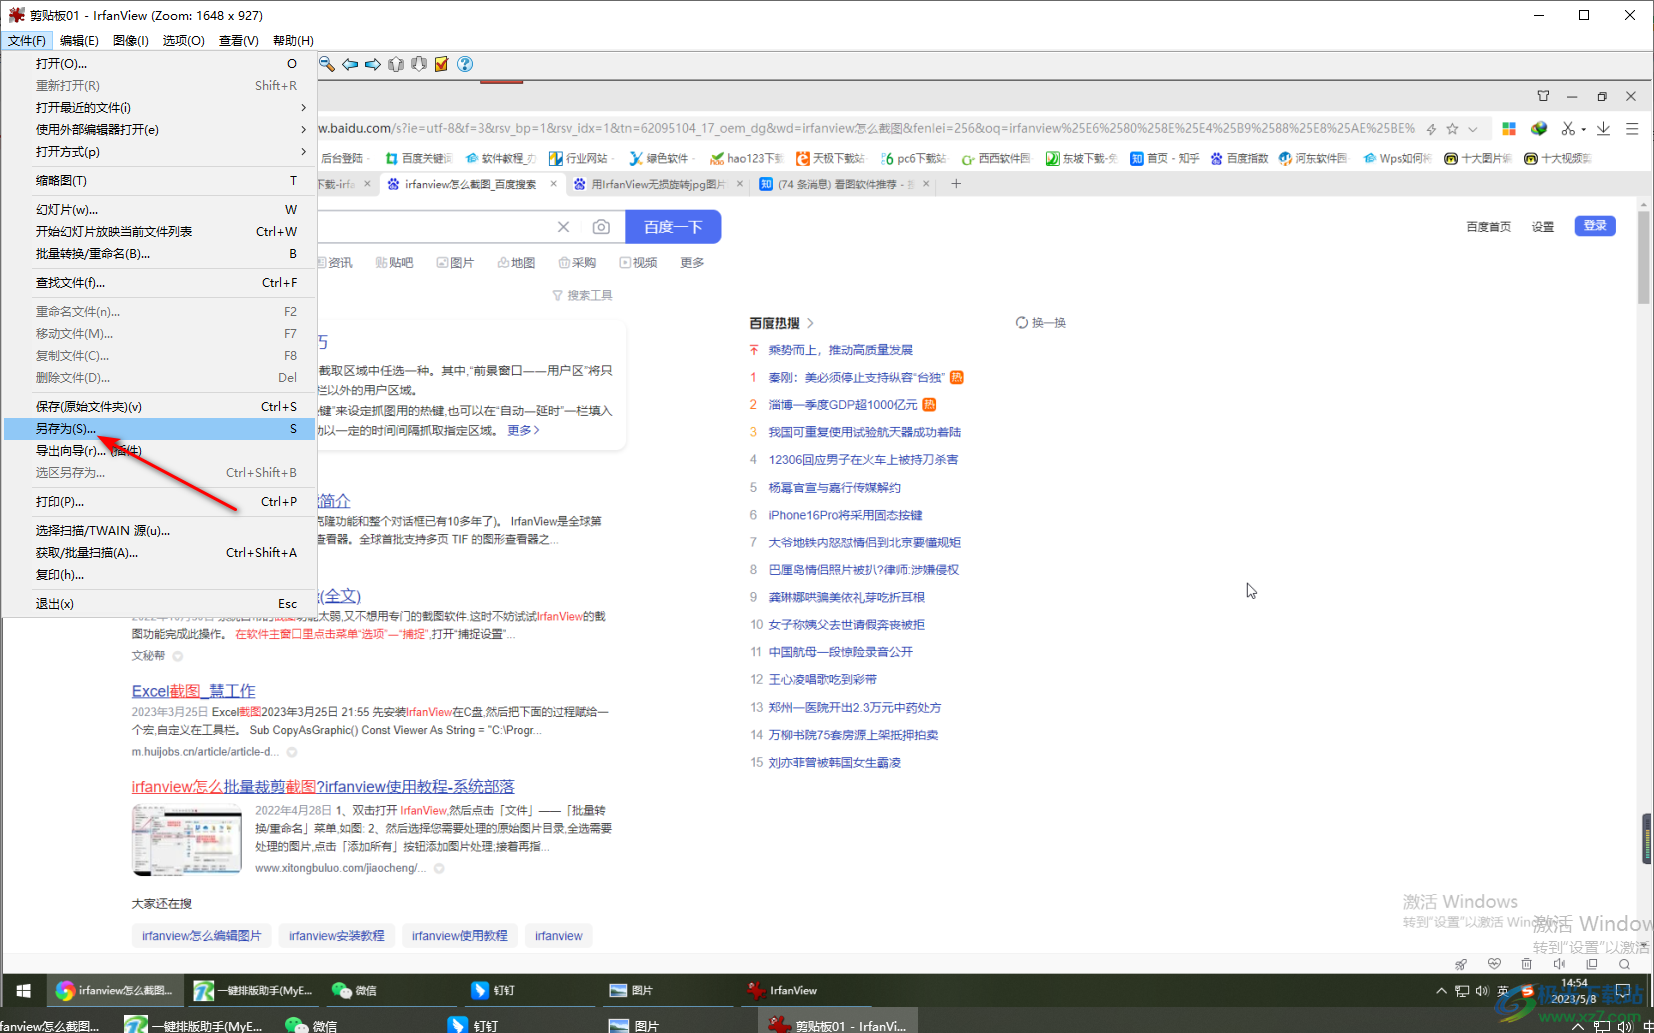Image resolution: width=1654 pixels, height=1033 pixels.
Task: Go to next image with right arrow icon
Action: 373,64
